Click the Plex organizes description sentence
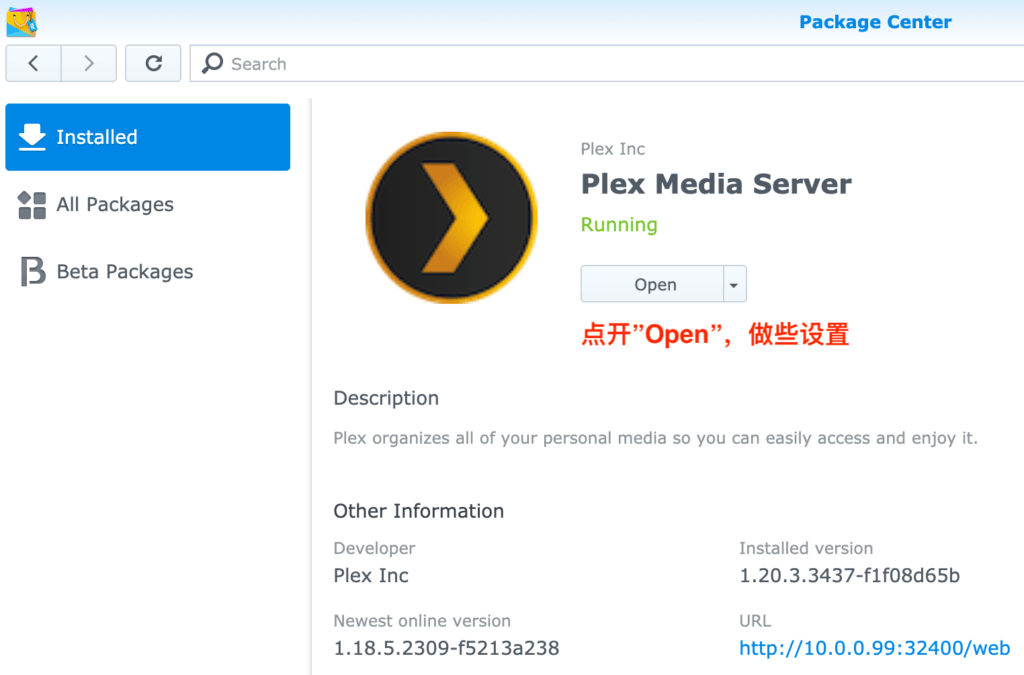Screen dimensions: 1024x675 [656, 438]
